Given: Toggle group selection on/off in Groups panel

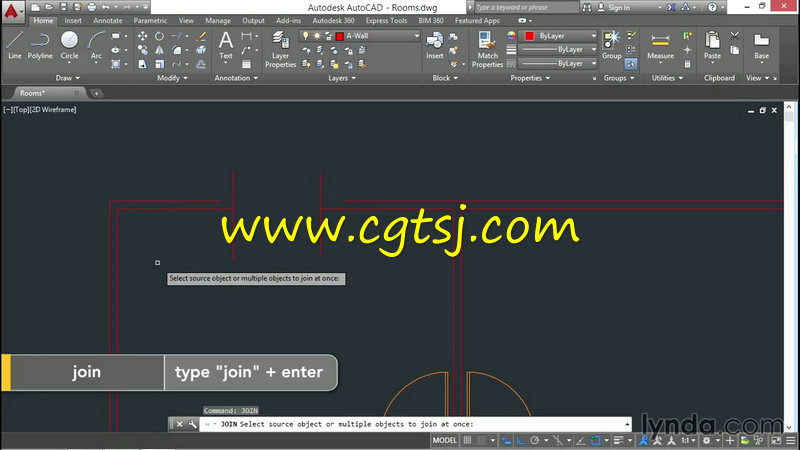Looking at the screenshot, I should point(631,64).
